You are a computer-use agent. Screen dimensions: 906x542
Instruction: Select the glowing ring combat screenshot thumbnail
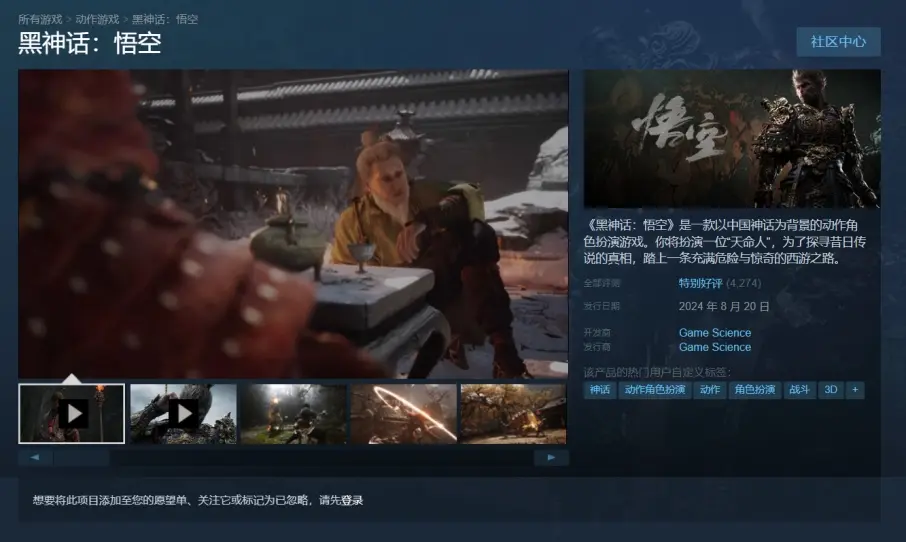point(404,414)
